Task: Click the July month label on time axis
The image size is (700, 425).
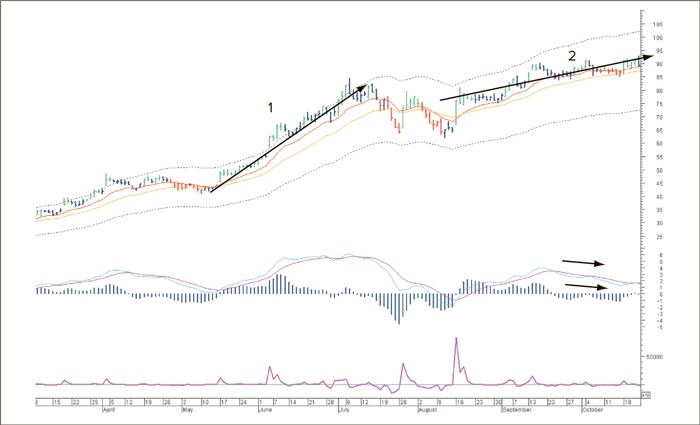Action: [342, 409]
